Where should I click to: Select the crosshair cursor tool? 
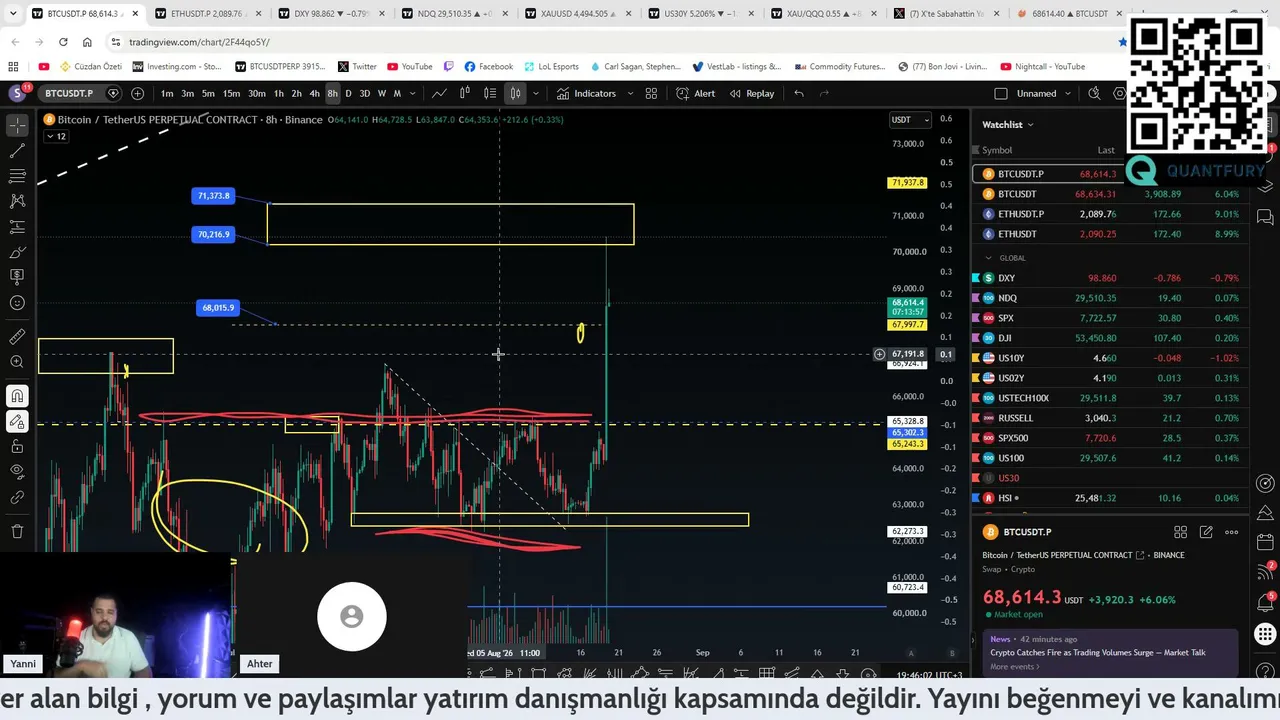click(17, 126)
